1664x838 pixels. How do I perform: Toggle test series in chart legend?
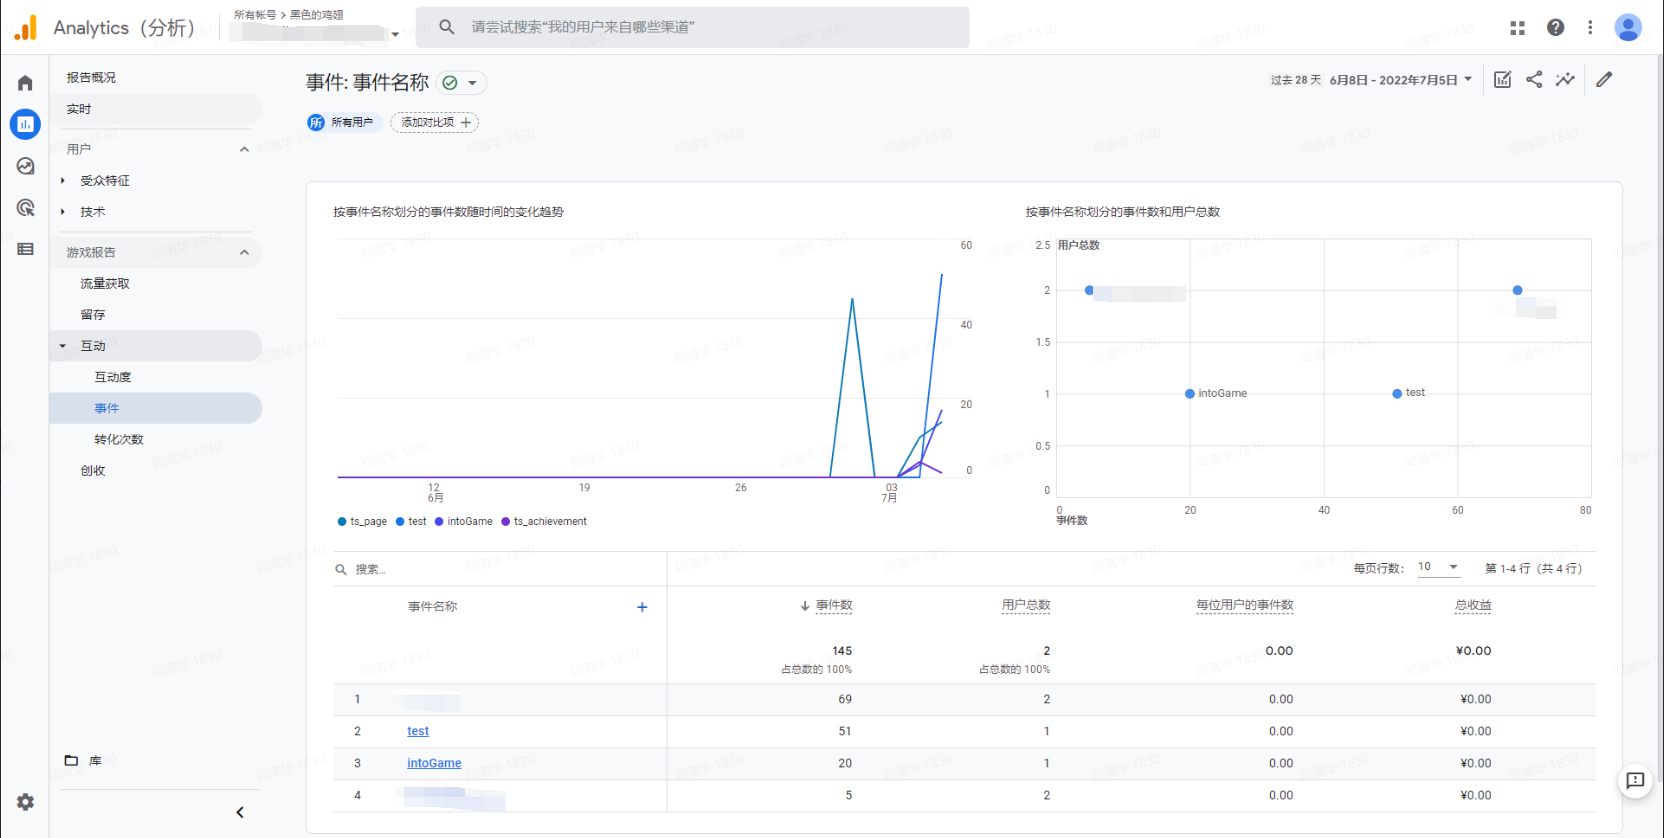pos(411,521)
